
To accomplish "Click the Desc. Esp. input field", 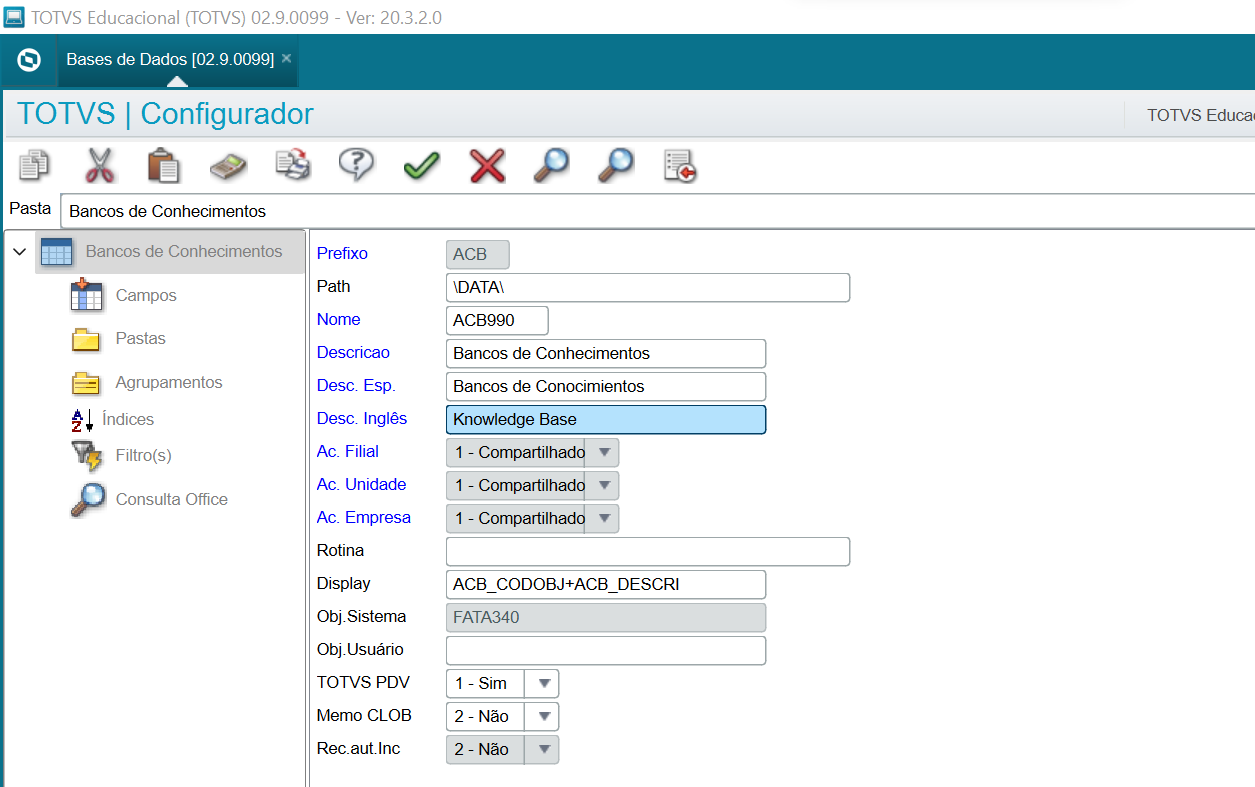I will pyautogui.click(x=605, y=386).
